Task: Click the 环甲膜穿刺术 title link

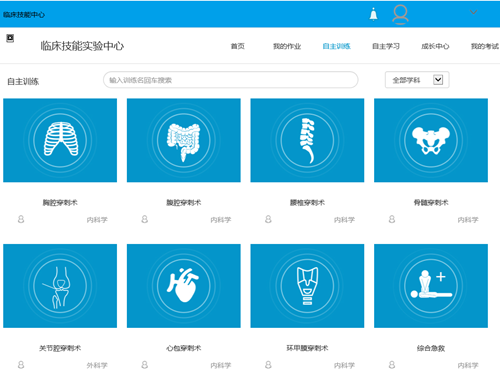Action: click(307, 348)
